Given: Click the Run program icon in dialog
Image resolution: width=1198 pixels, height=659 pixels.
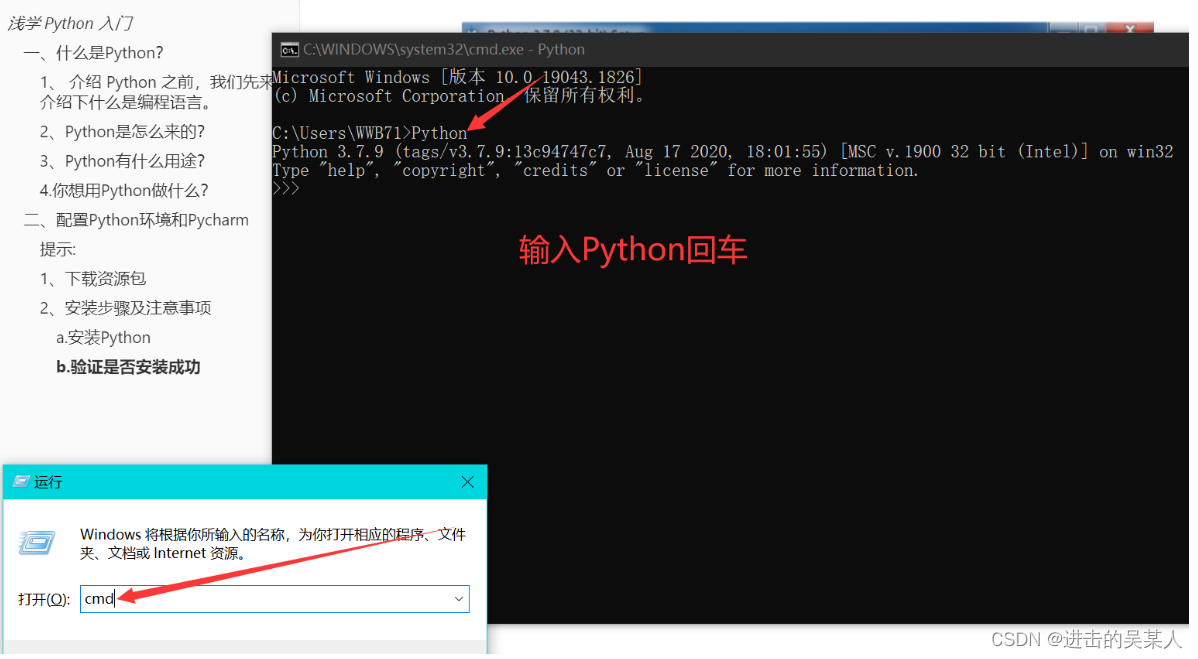Looking at the screenshot, I should 37,543.
